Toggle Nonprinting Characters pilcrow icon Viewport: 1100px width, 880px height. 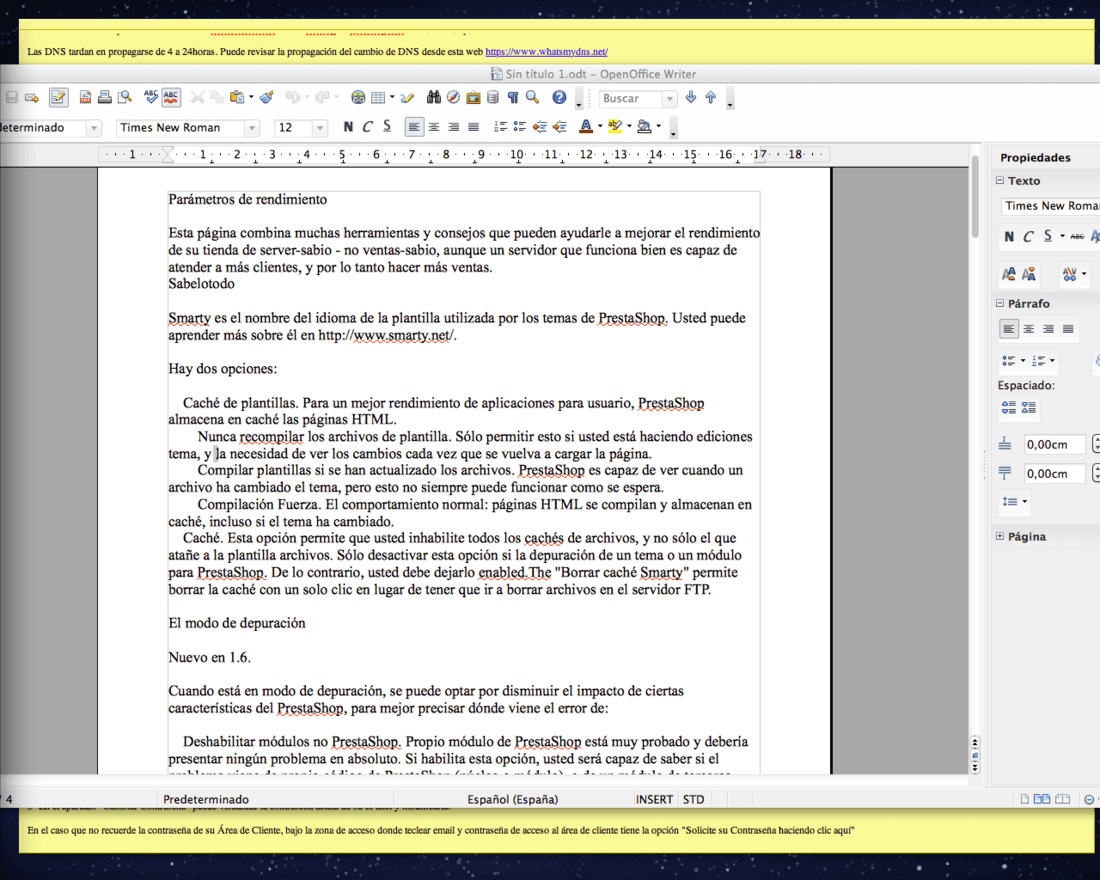[513, 98]
